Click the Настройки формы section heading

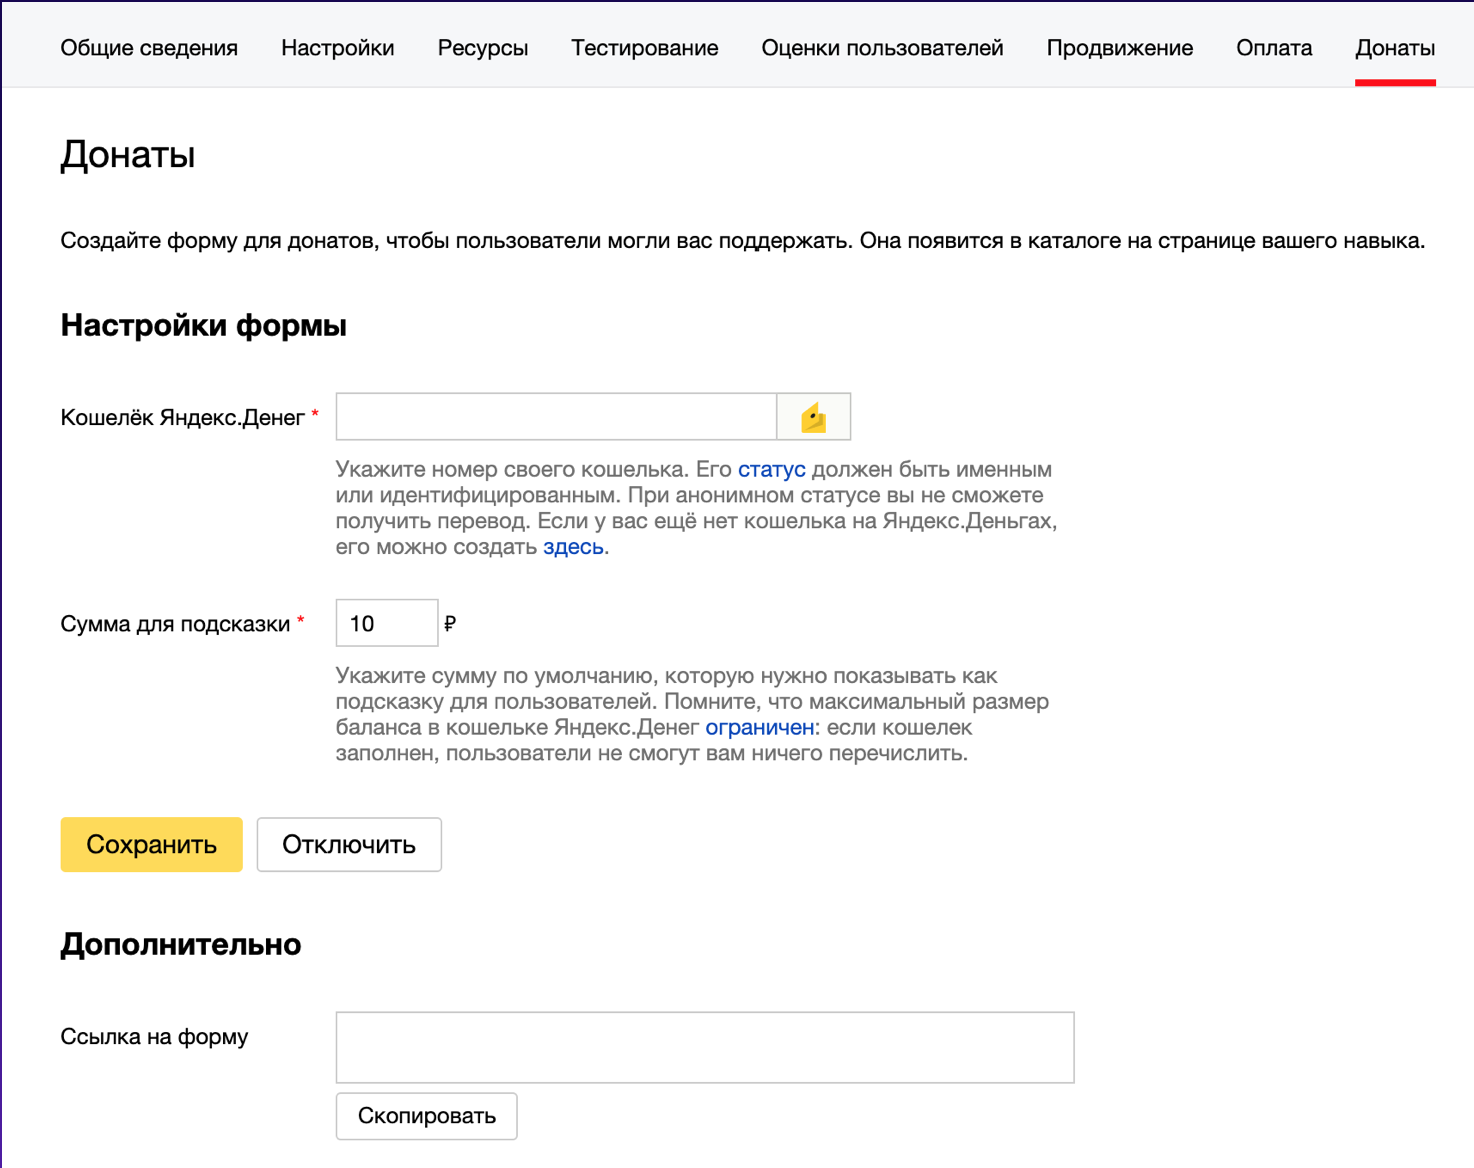coord(204,325)
